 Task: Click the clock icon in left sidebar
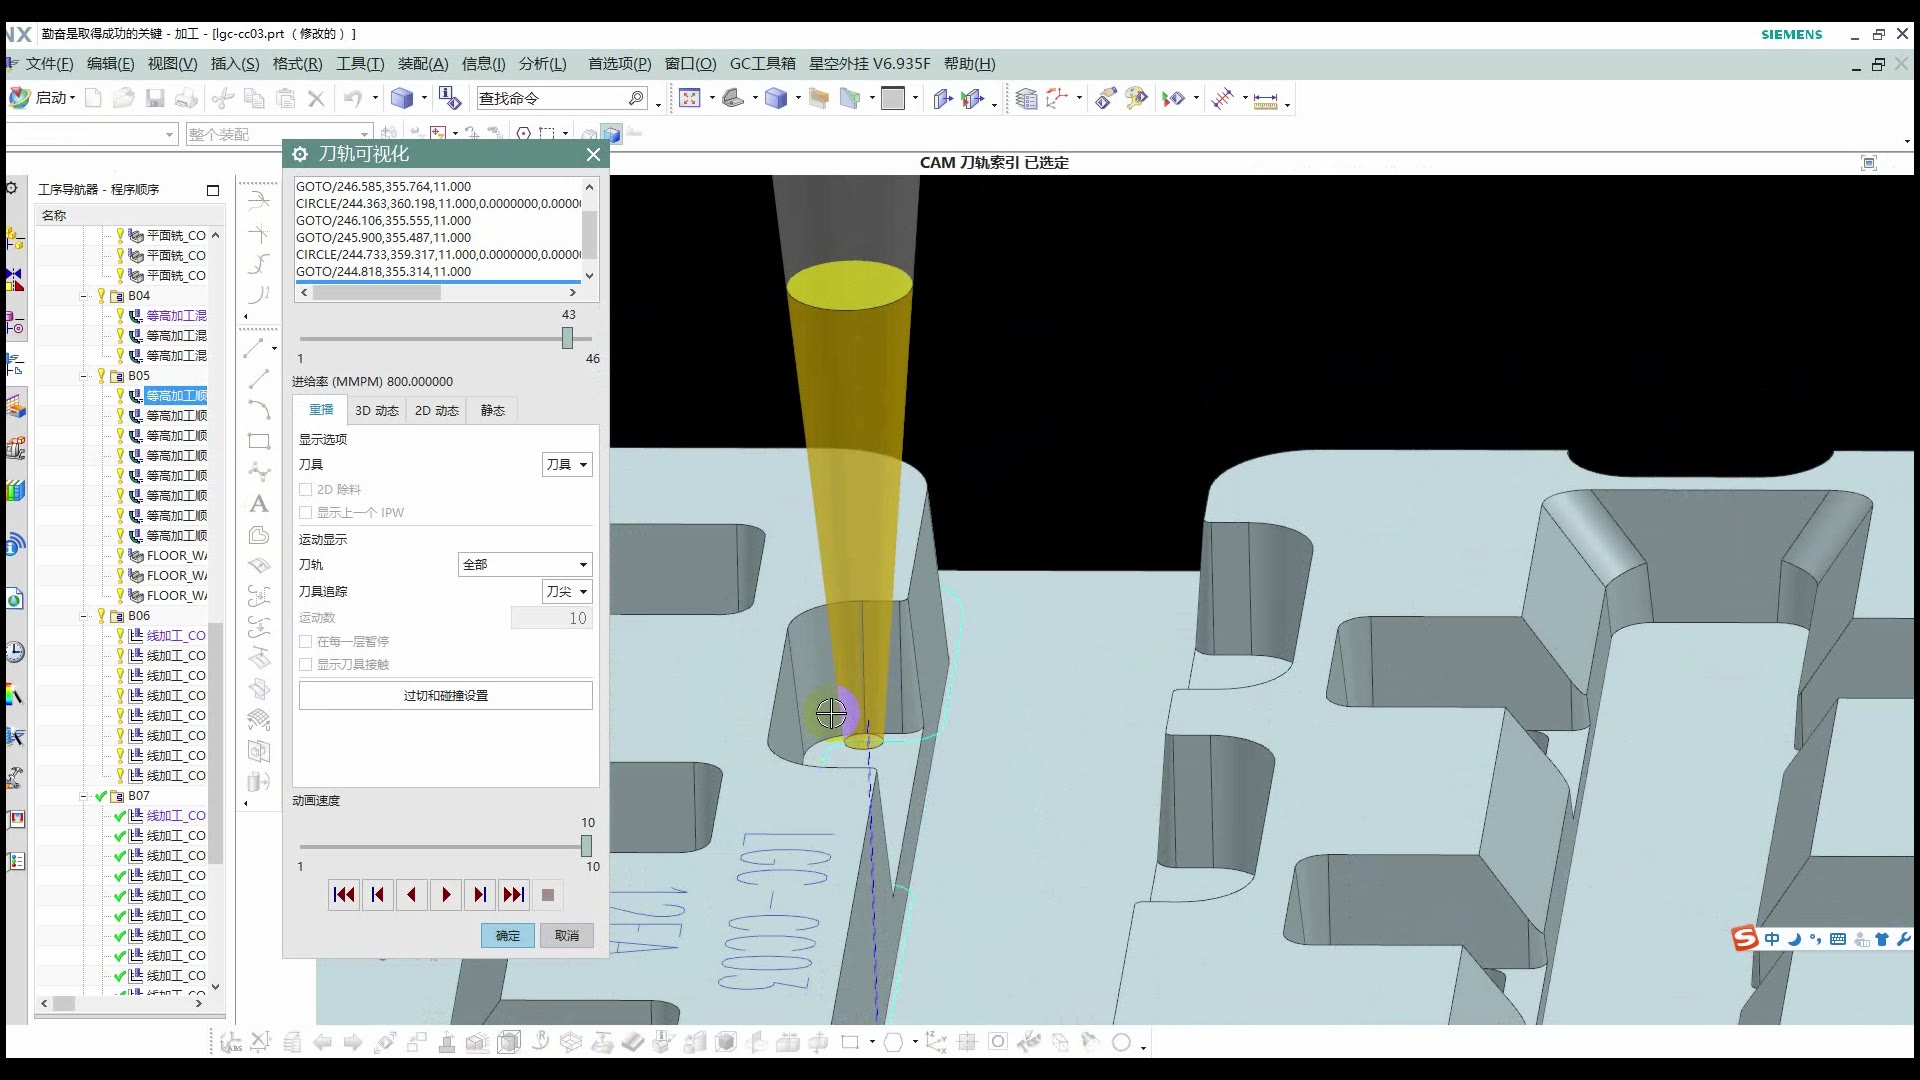(x=15, y=652)
